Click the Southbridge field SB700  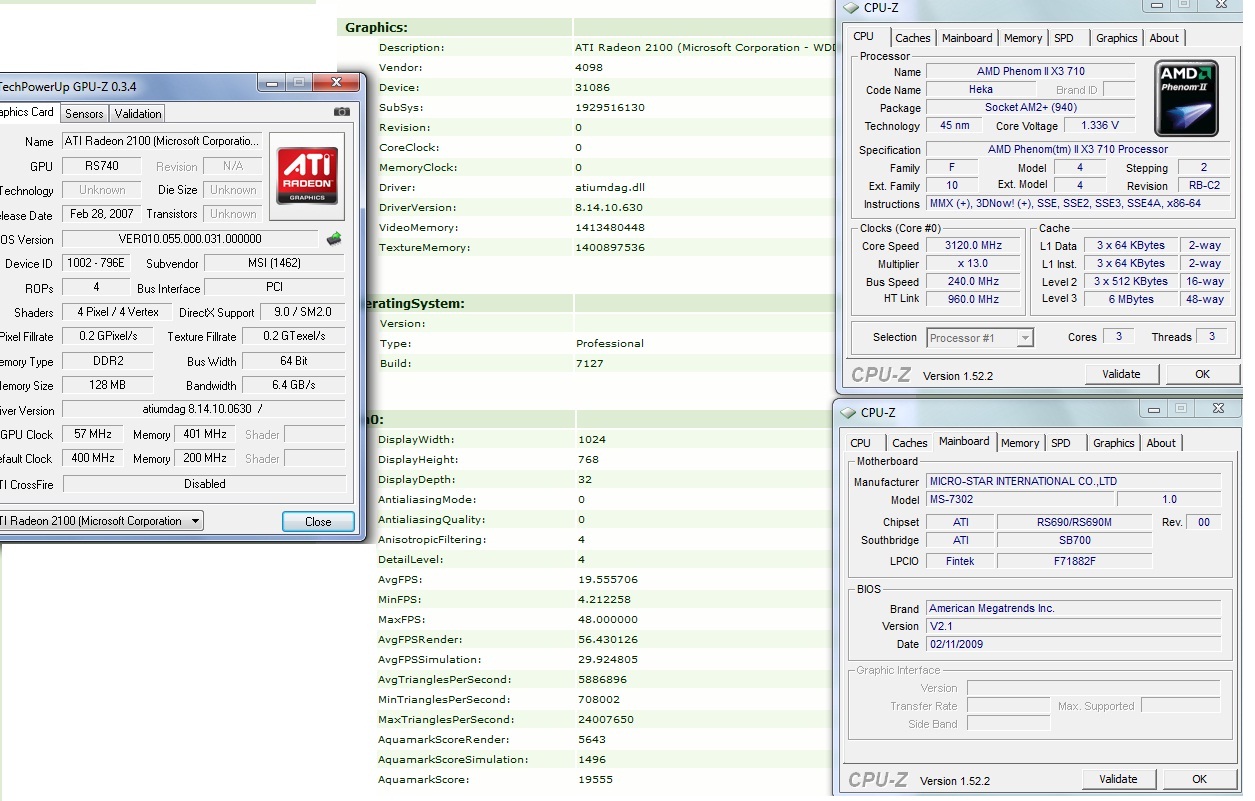(x=1074, y=541)
